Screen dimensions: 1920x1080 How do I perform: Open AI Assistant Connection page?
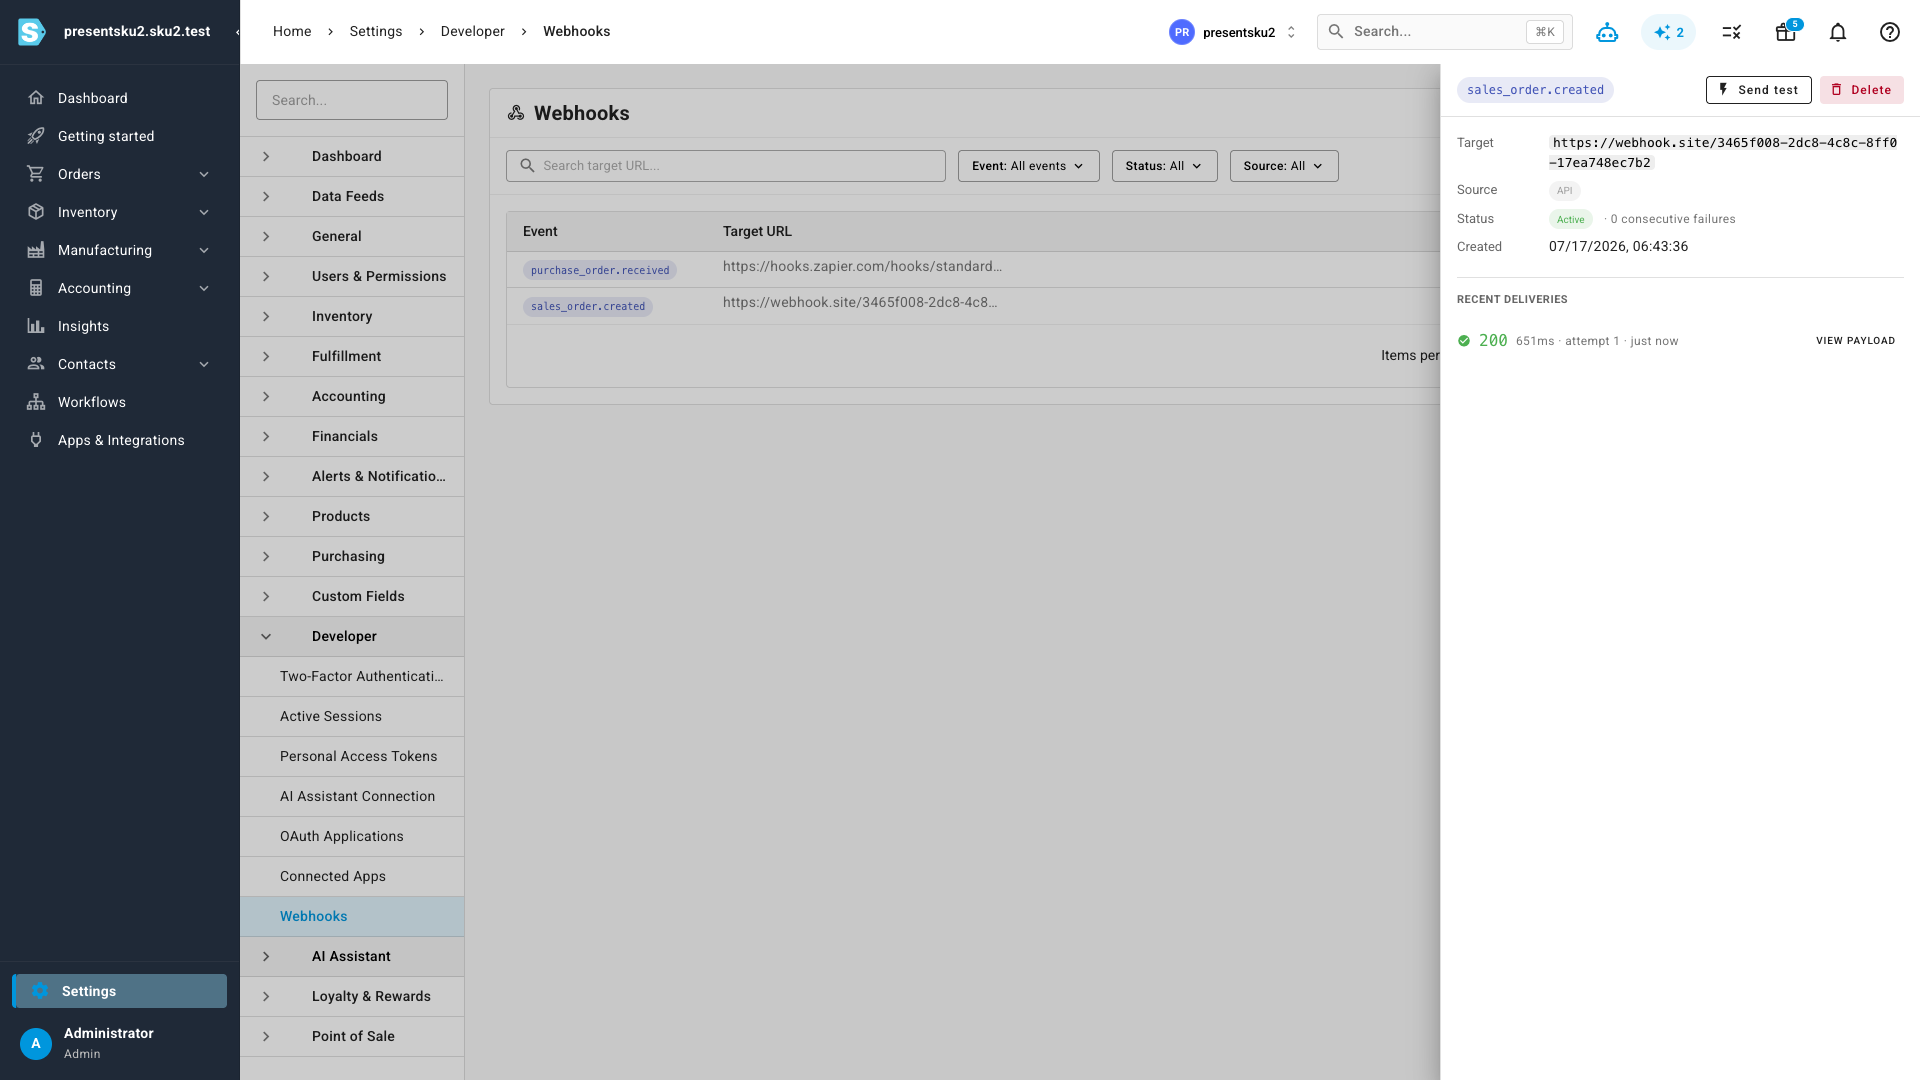pos(352,796)
